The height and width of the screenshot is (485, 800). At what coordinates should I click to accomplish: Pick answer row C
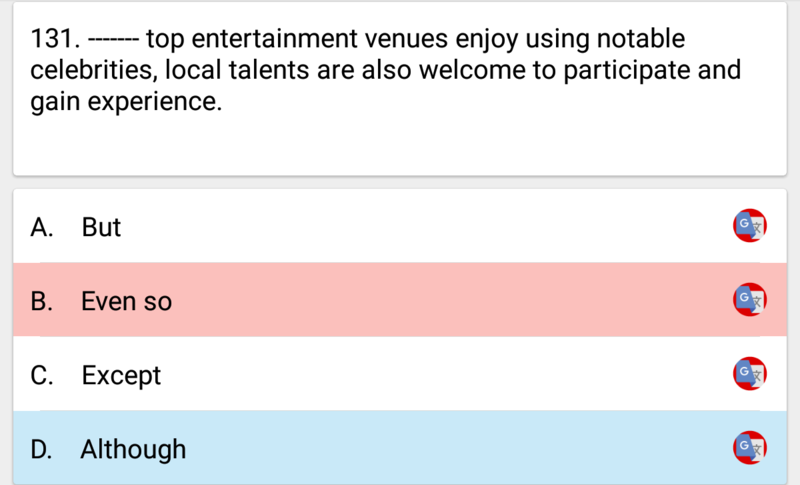coord(400,374)
